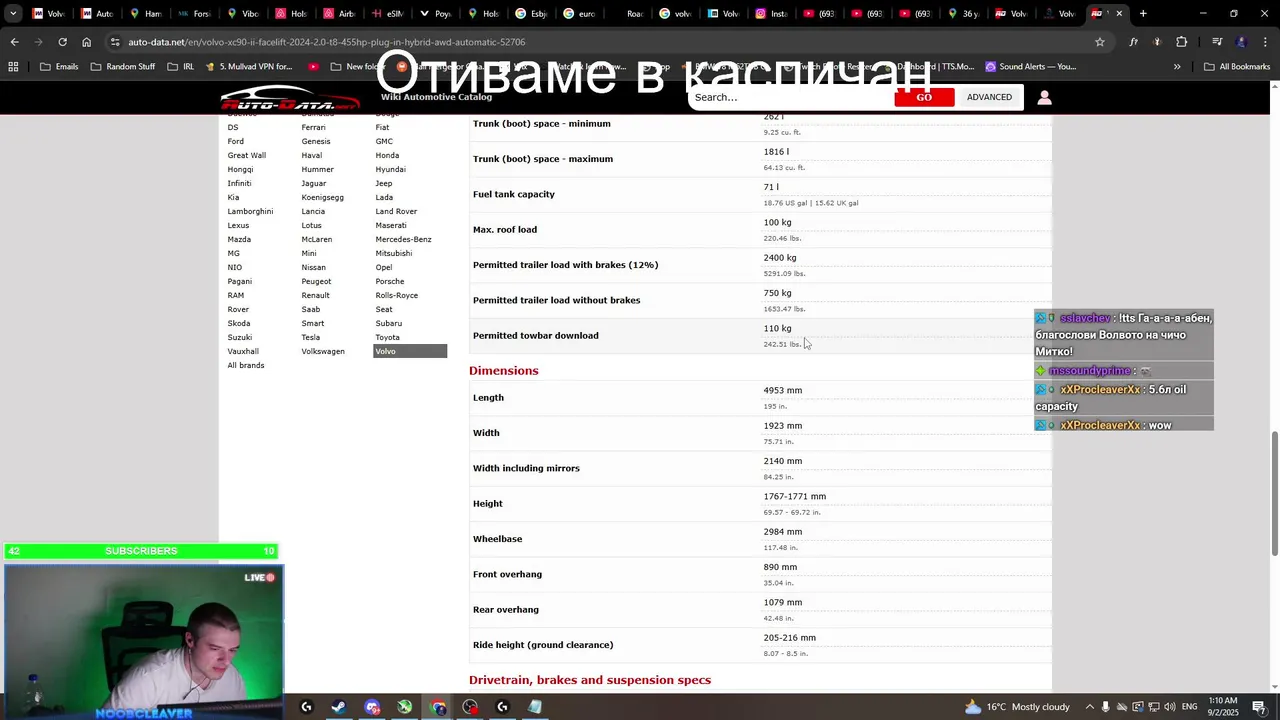Open the notification center icon

tap(1260, 707)
